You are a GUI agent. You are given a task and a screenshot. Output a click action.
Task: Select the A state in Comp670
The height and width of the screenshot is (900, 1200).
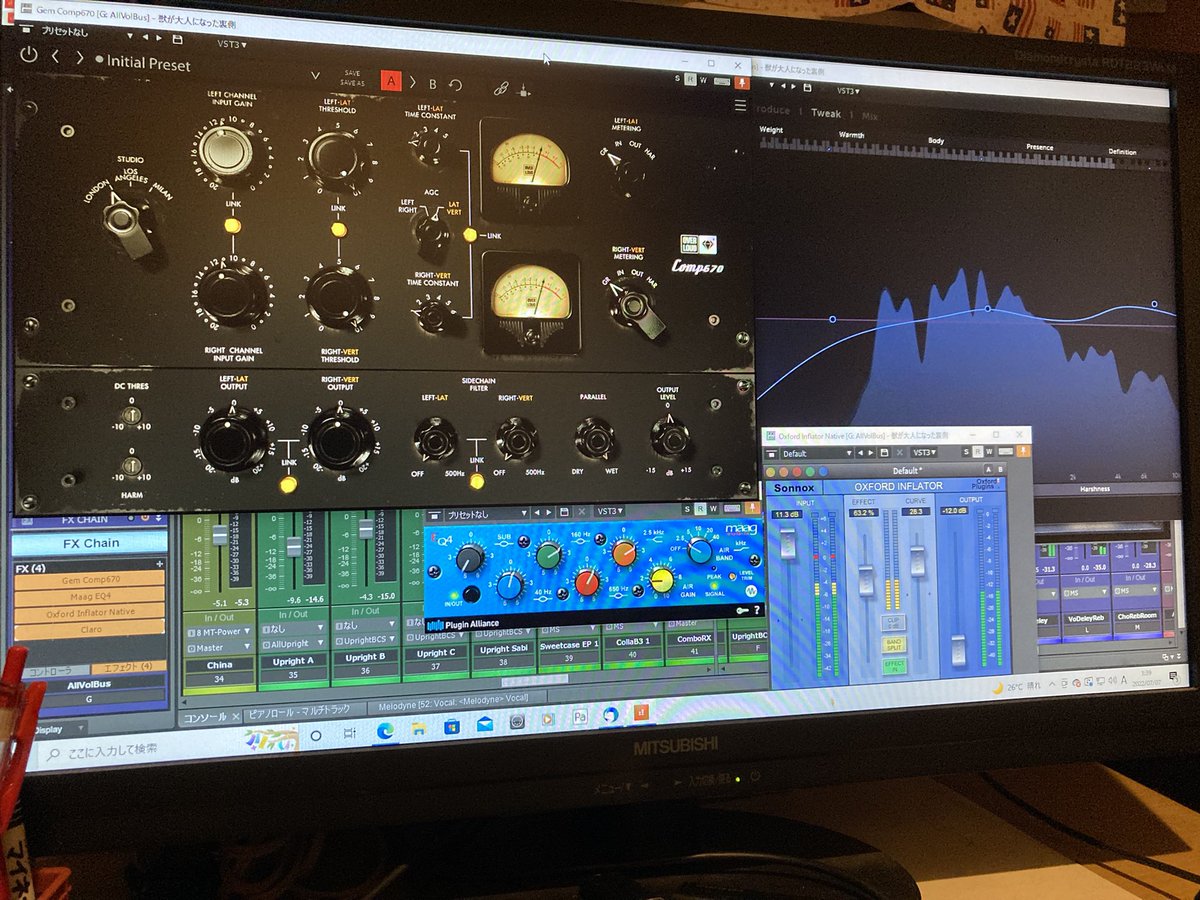[x=391, y=82]
